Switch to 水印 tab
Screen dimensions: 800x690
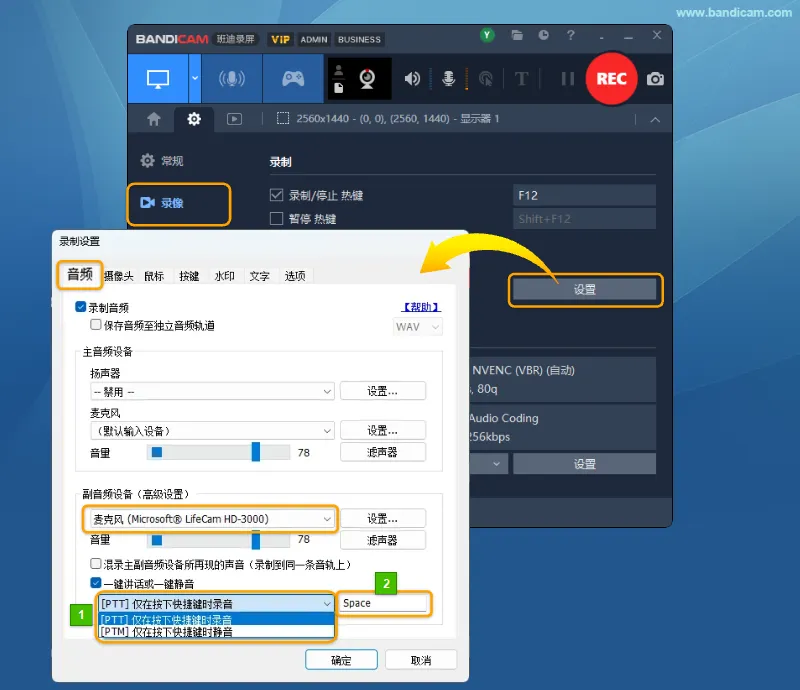click(224, 276)
